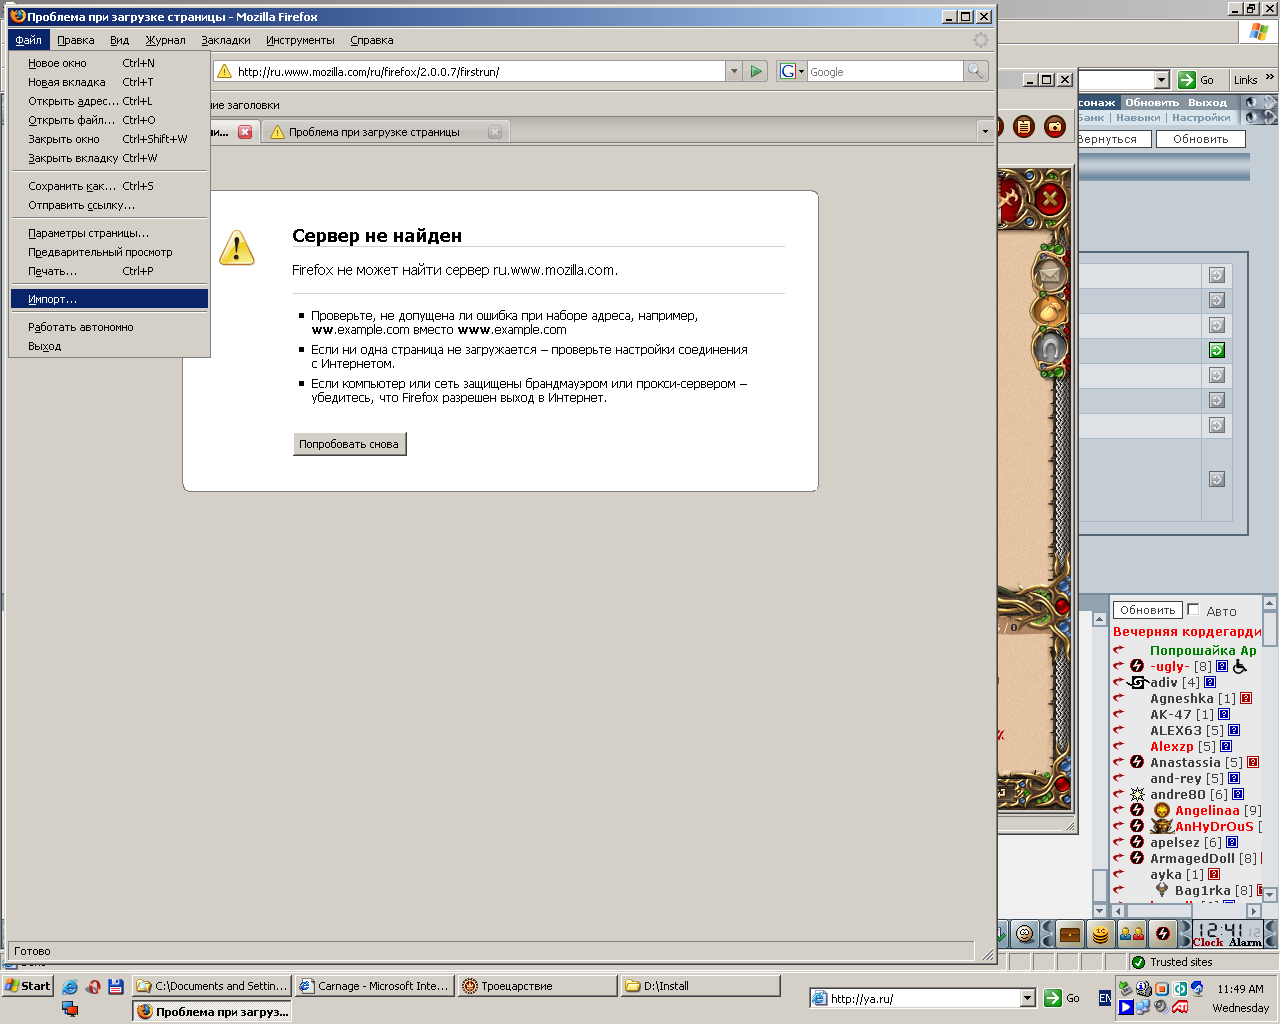Open the brown chest inventory icon
The width and height of the screenshot is (1280, 1024).
pyautogui.click(x=1070, y=934)
